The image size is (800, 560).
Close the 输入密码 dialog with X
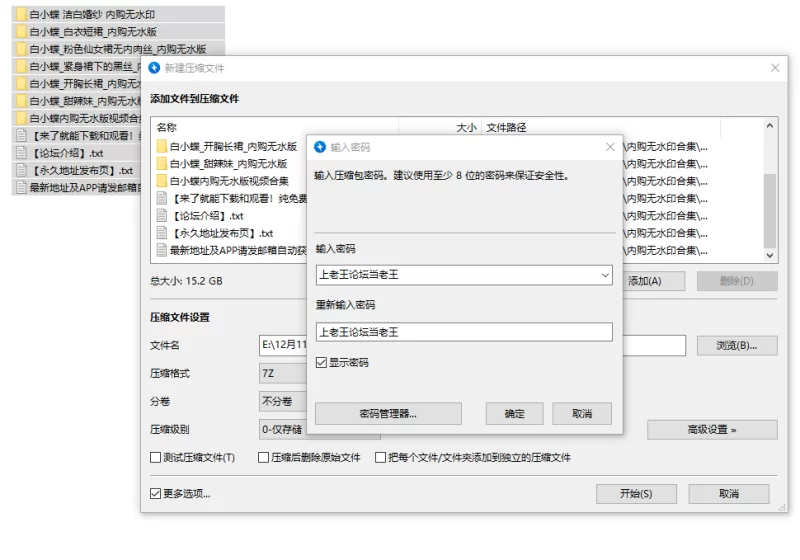610,147
